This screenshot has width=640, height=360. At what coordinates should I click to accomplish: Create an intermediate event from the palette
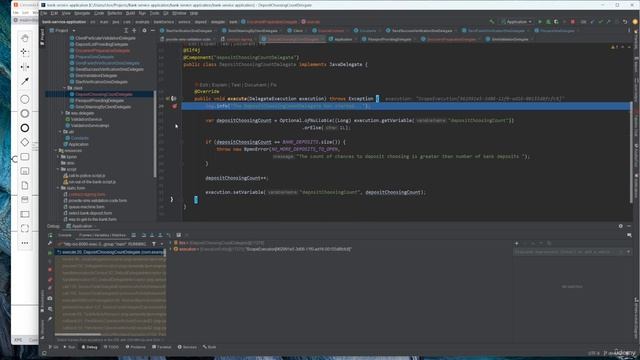25,113
